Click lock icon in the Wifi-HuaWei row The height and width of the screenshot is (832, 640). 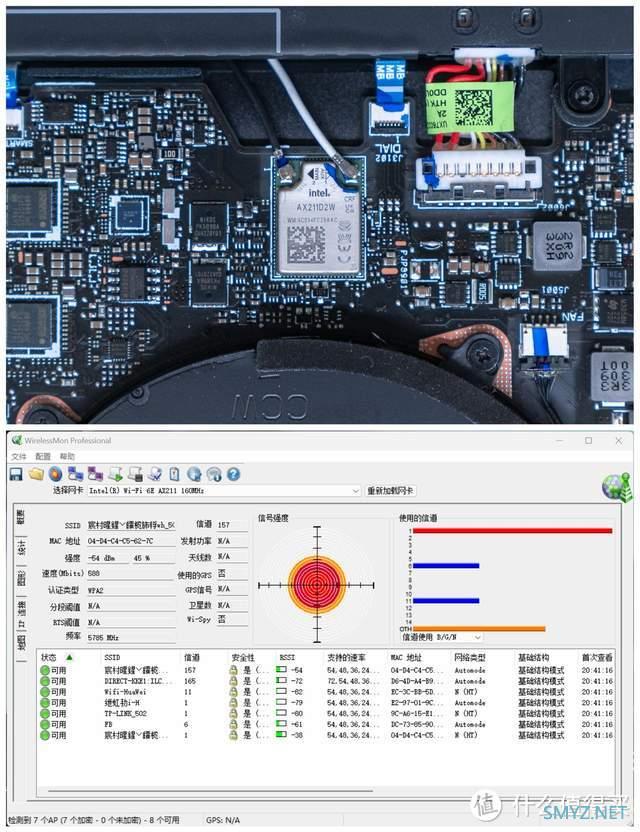(233, 692)
